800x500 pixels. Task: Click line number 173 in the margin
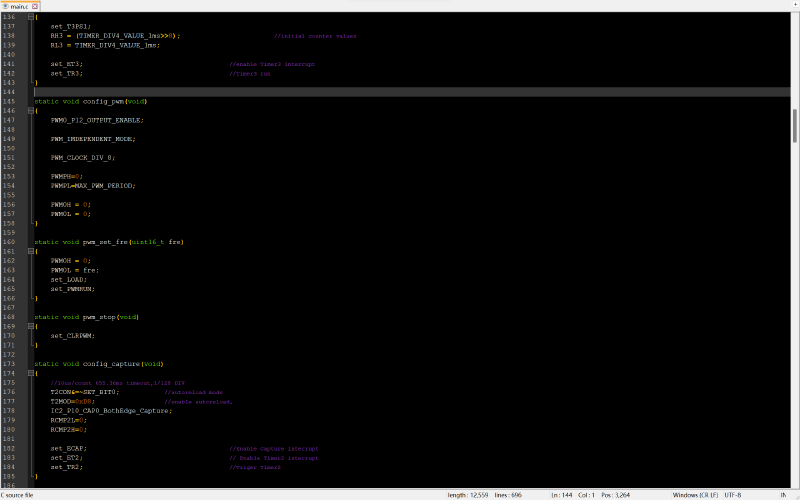[9, 364]
